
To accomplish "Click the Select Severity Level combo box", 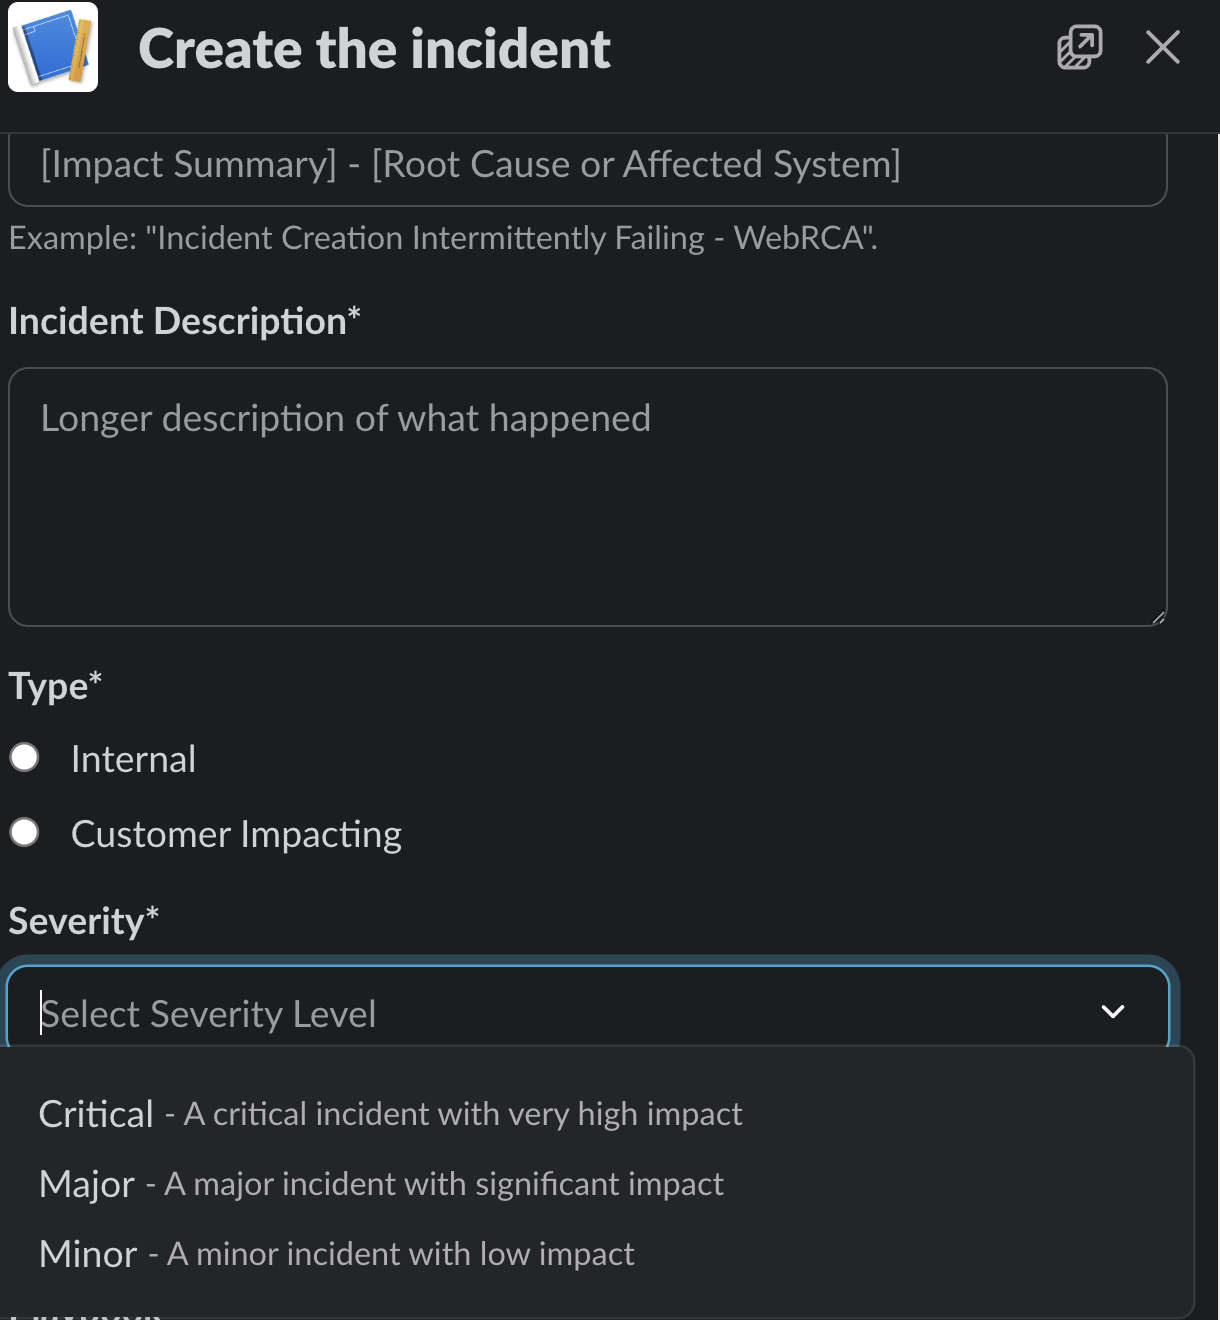I will coord(560,1013).
